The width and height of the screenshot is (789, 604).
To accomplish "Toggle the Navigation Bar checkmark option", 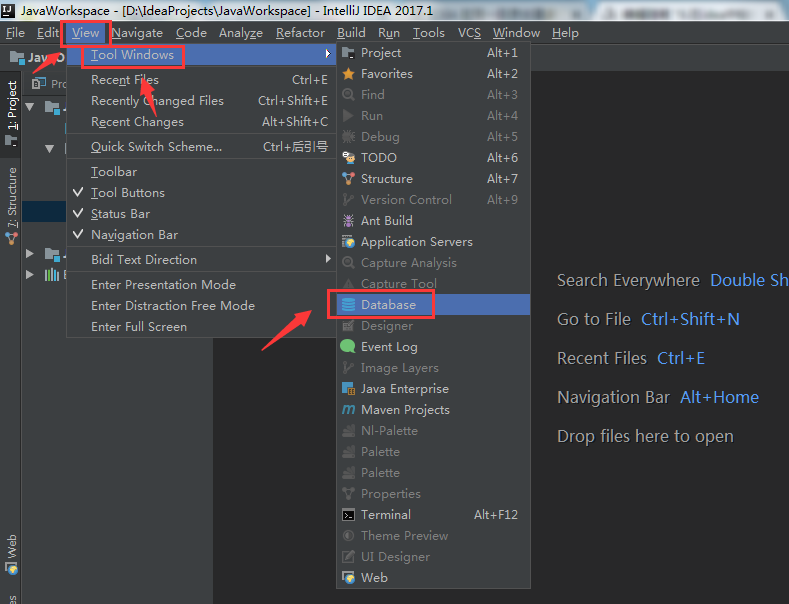I will (201, 235).
